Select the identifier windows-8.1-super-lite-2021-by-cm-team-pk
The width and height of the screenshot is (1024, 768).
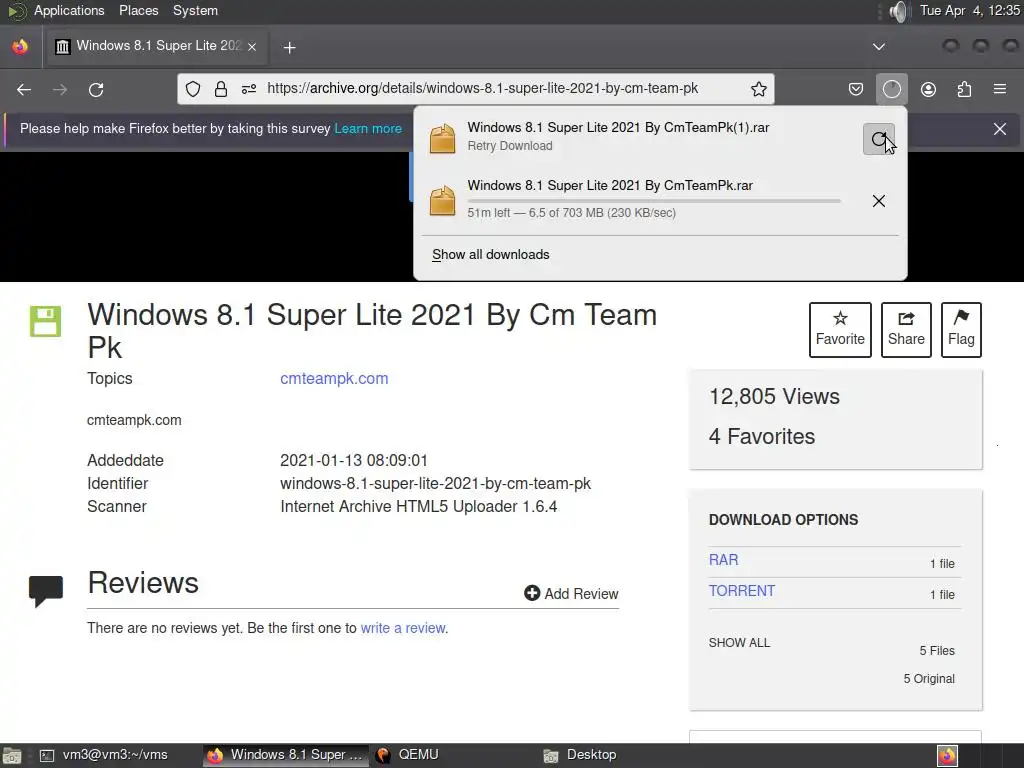pyautogui.click(x=436, y=484)
